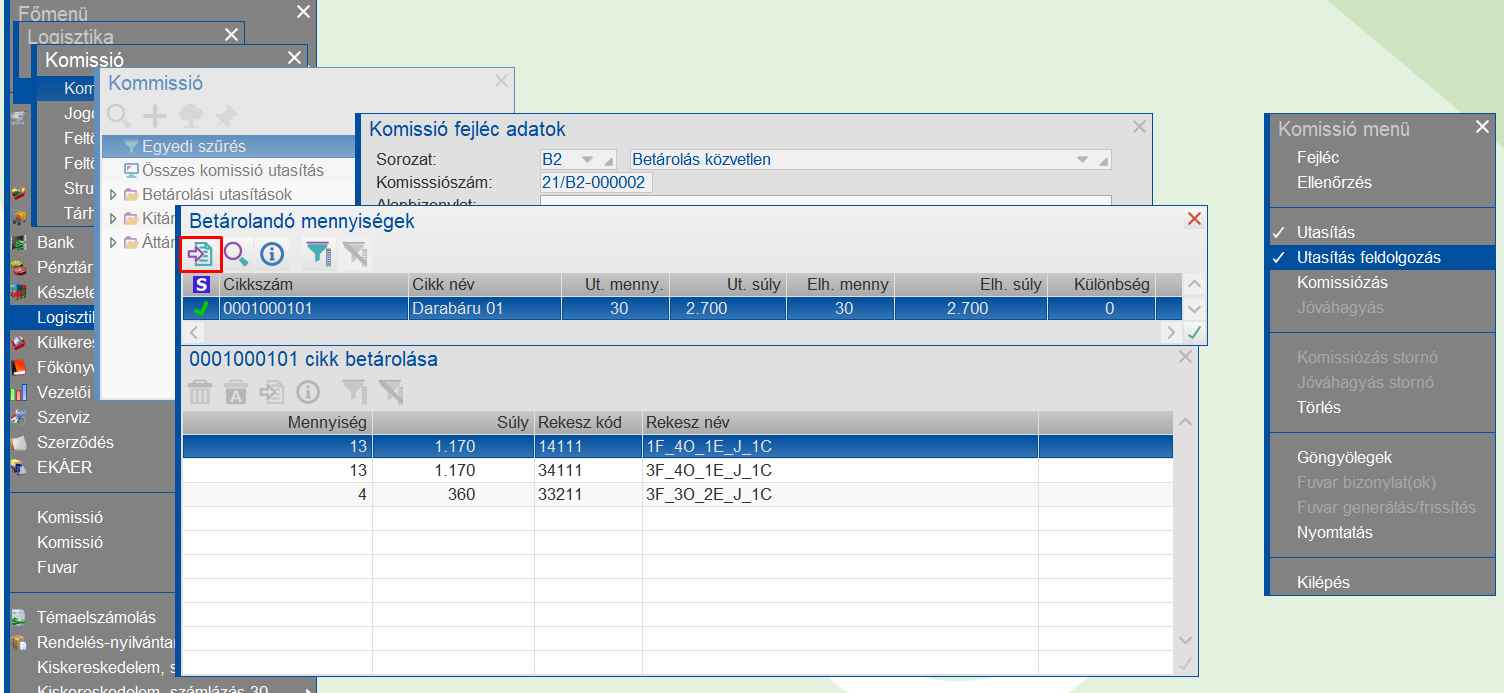This screenshot has height=693, width=1504.
Task: Click the greyed info icon in cikk betárolása
Action: [308, 392]
